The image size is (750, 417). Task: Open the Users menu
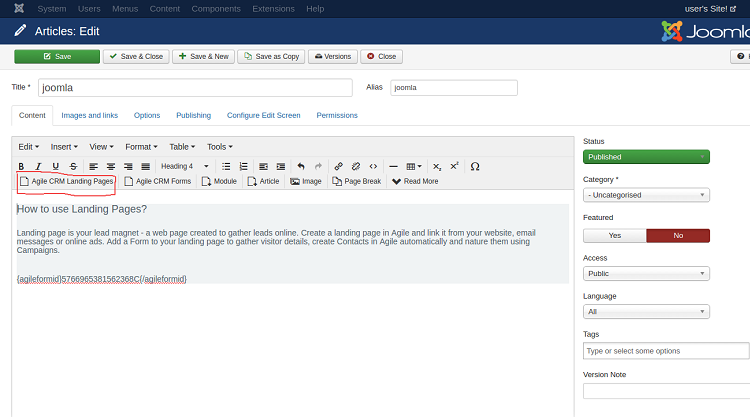coord(89,9)
